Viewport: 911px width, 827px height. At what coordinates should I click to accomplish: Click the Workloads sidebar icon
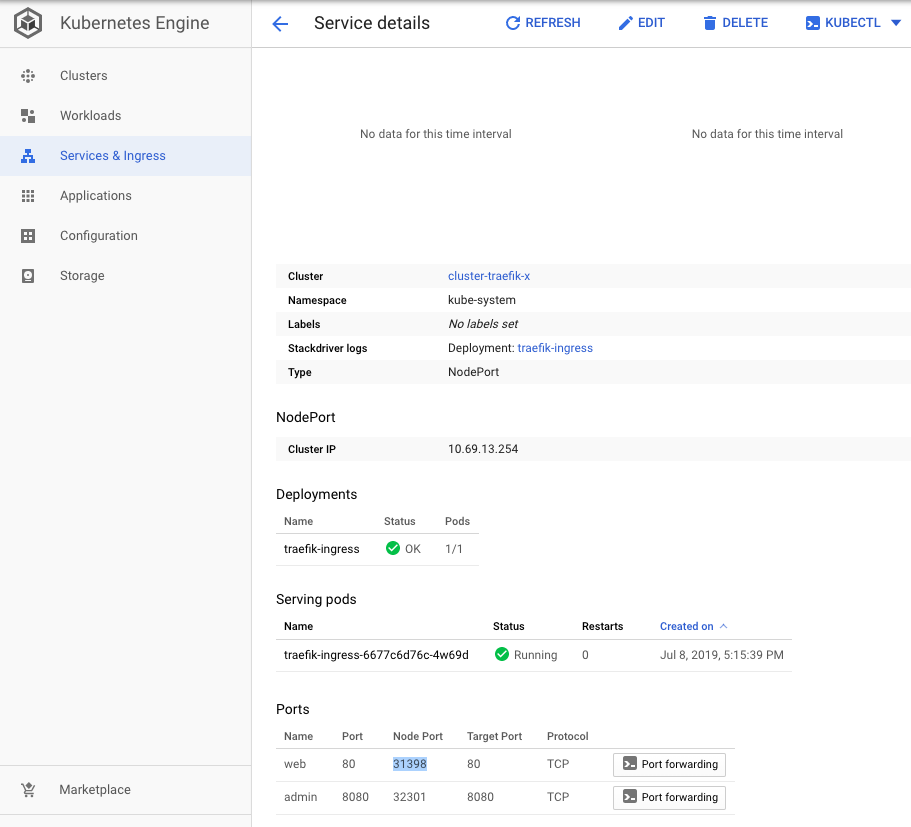click(28, 116)
